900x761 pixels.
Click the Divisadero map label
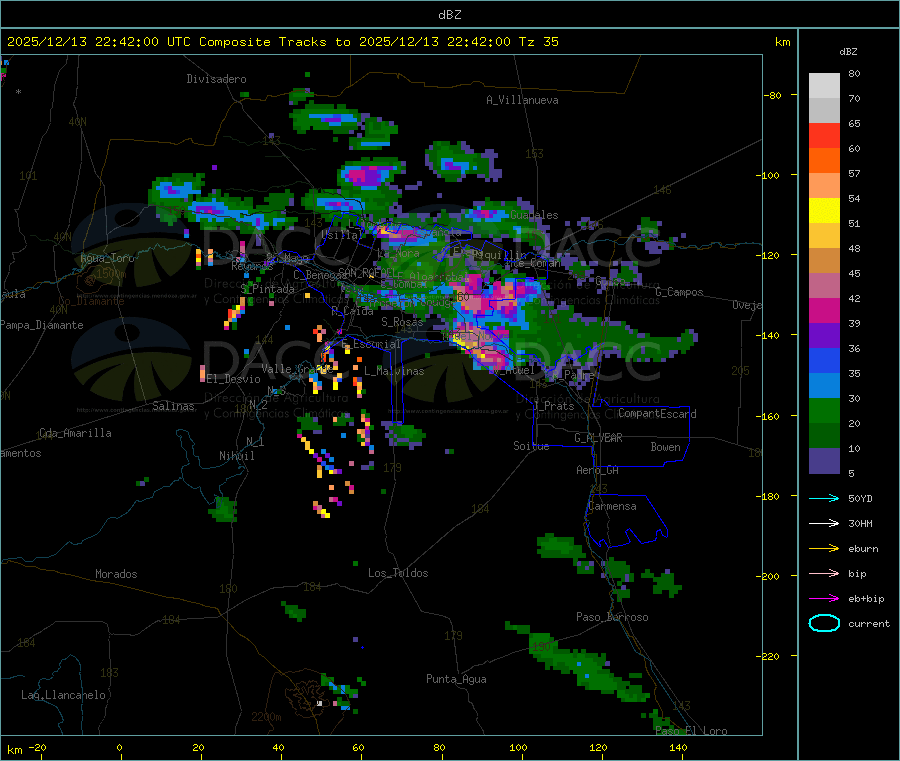coord(216,79)
